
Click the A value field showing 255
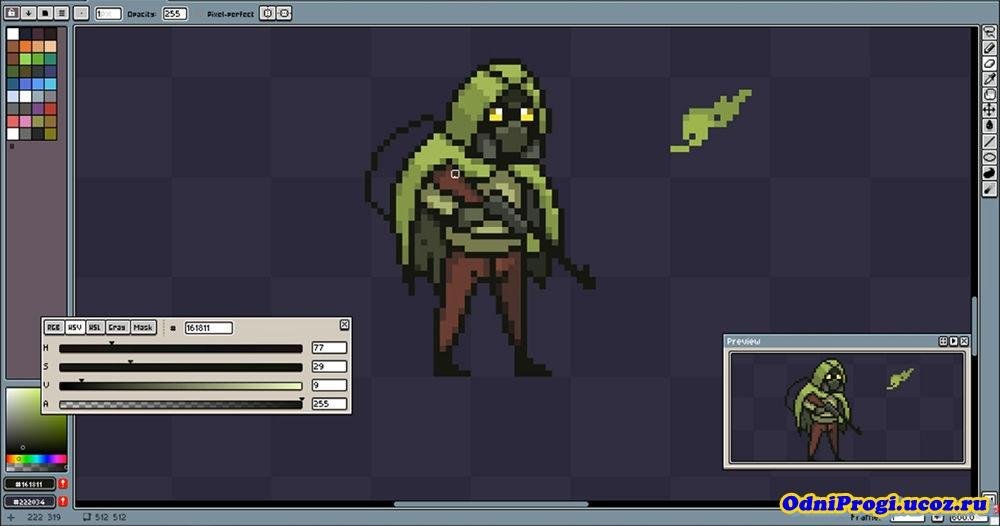point(329,404)
